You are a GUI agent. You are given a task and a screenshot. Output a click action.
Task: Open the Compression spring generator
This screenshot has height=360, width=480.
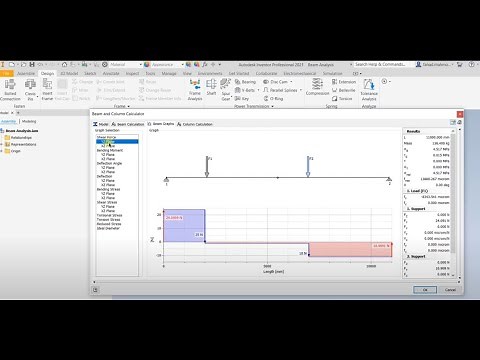[x=317, y=87]
